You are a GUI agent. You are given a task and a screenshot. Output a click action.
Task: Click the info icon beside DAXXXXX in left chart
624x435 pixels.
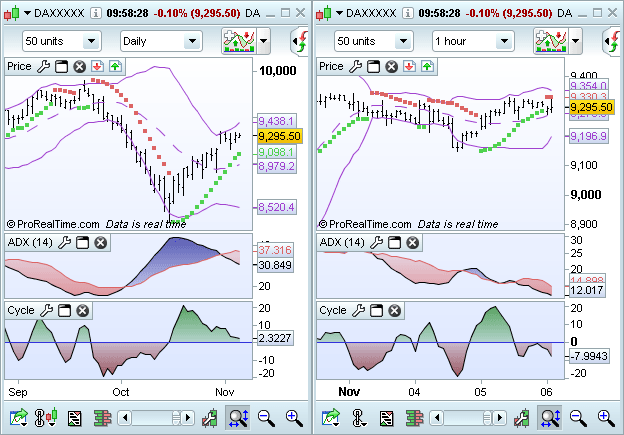[94, 13]
